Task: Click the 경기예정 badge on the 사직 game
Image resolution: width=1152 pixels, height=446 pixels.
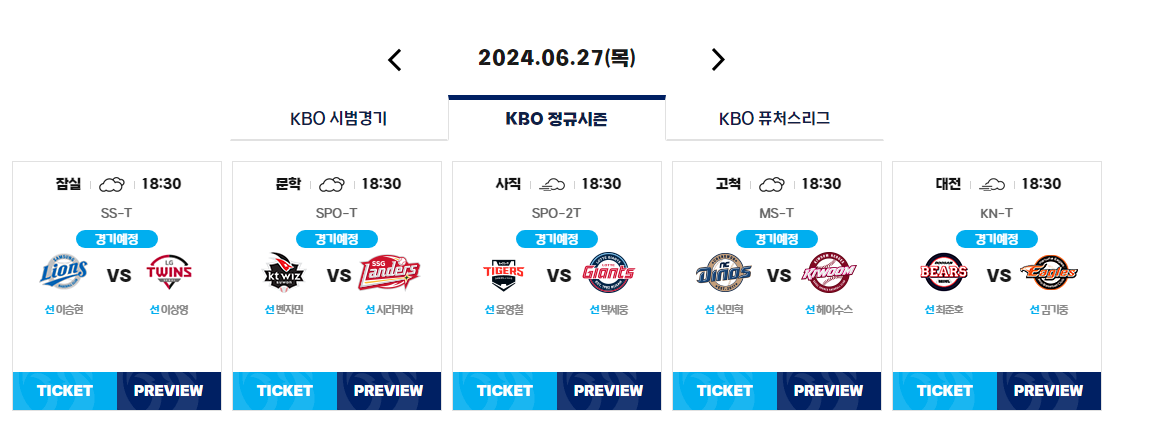Action: [557, 239]
